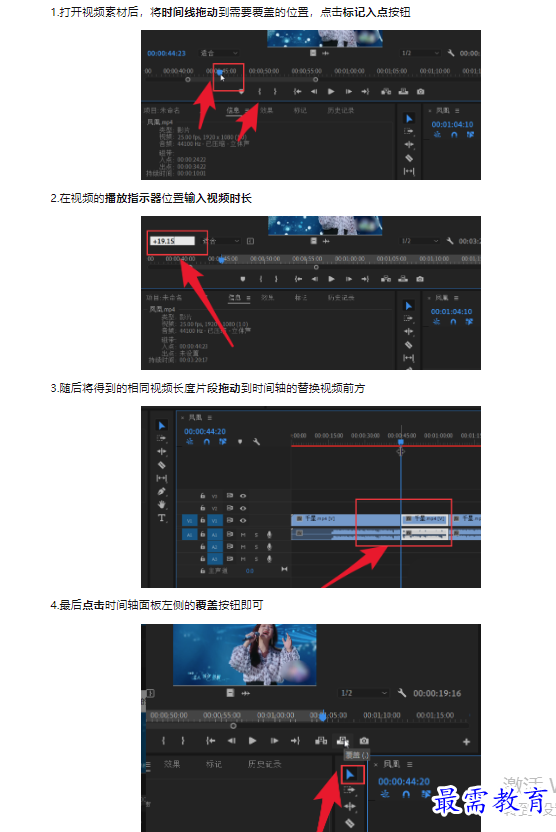
Task: Select the Razor tool in step 1 screenshot
Action: click(409, 158)
